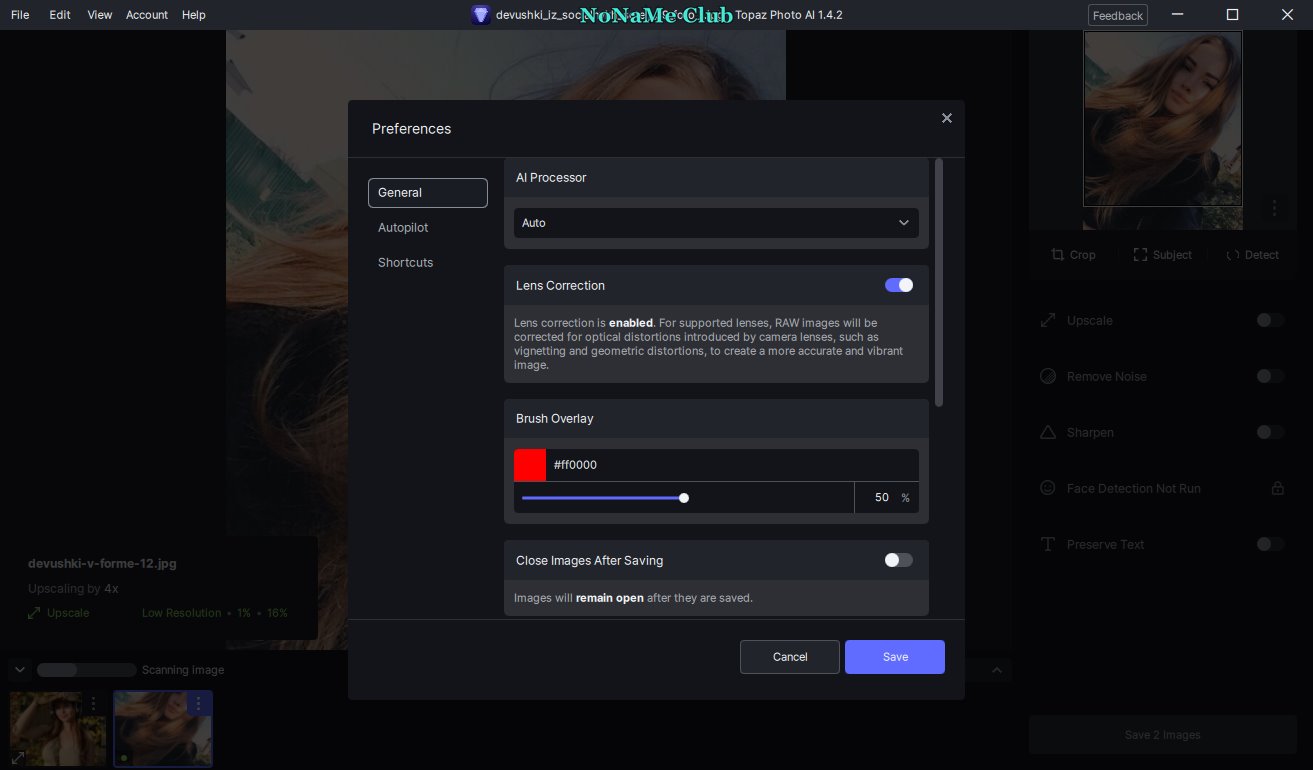Click the devushki-v-forme-12.jpg filename
The image size is (1313, 770).
102,564
